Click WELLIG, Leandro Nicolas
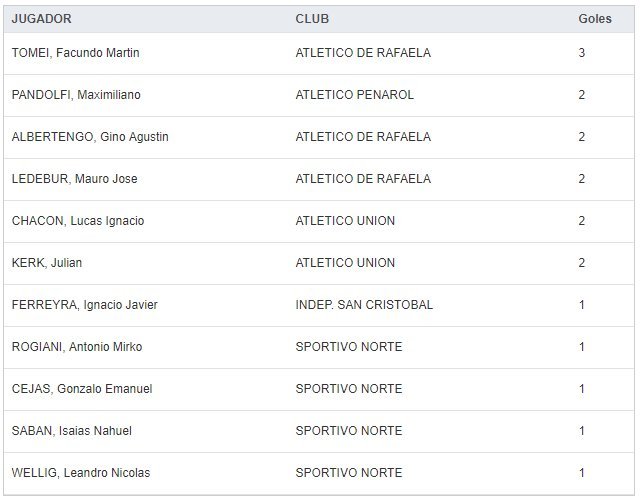 point(81,473)
